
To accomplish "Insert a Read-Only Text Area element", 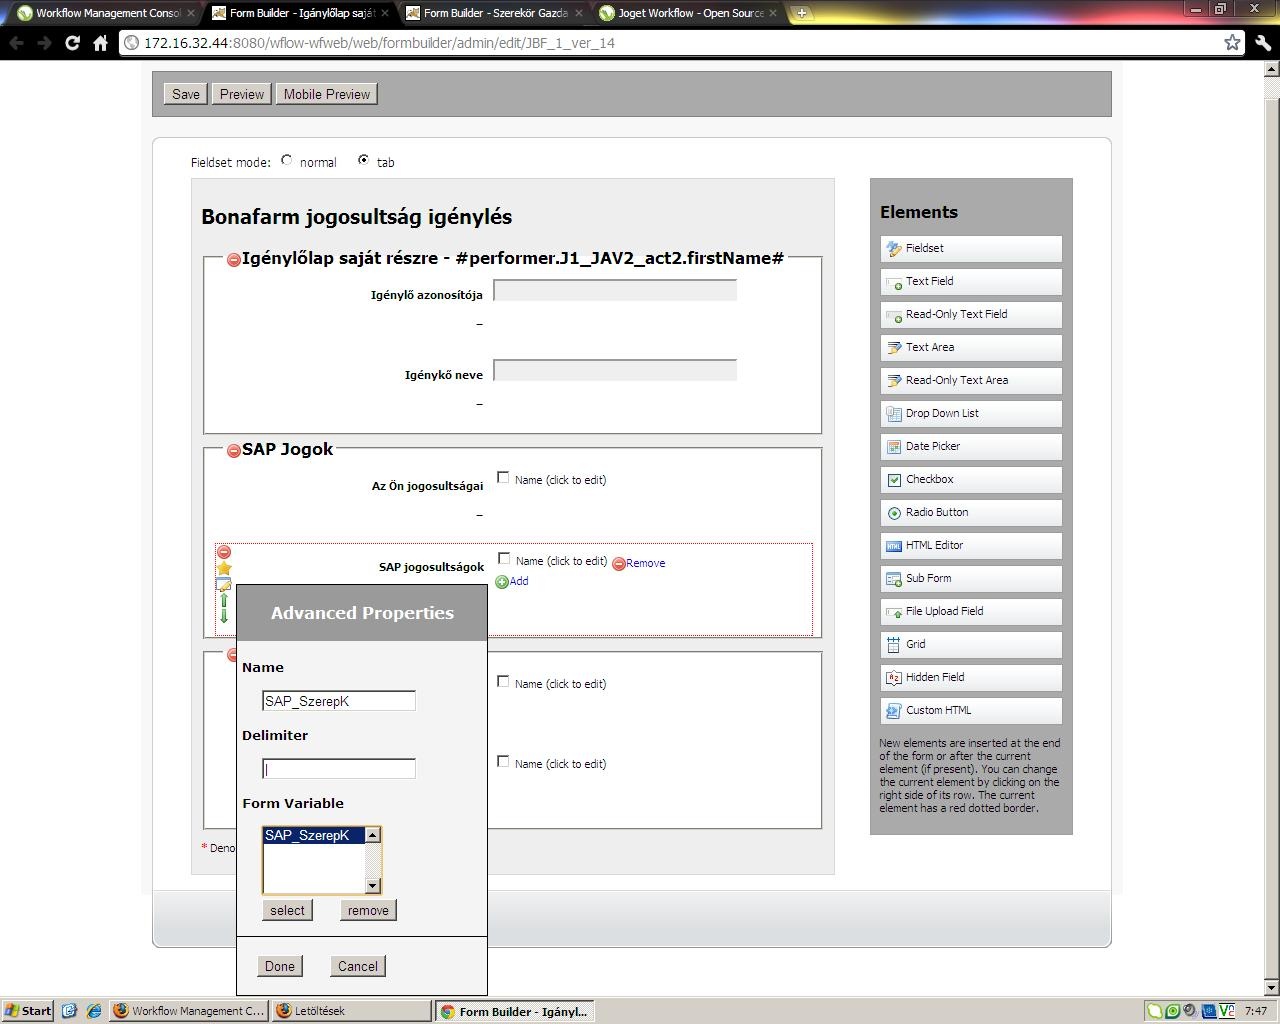I will pyautogui.click(x=971, y=380).
